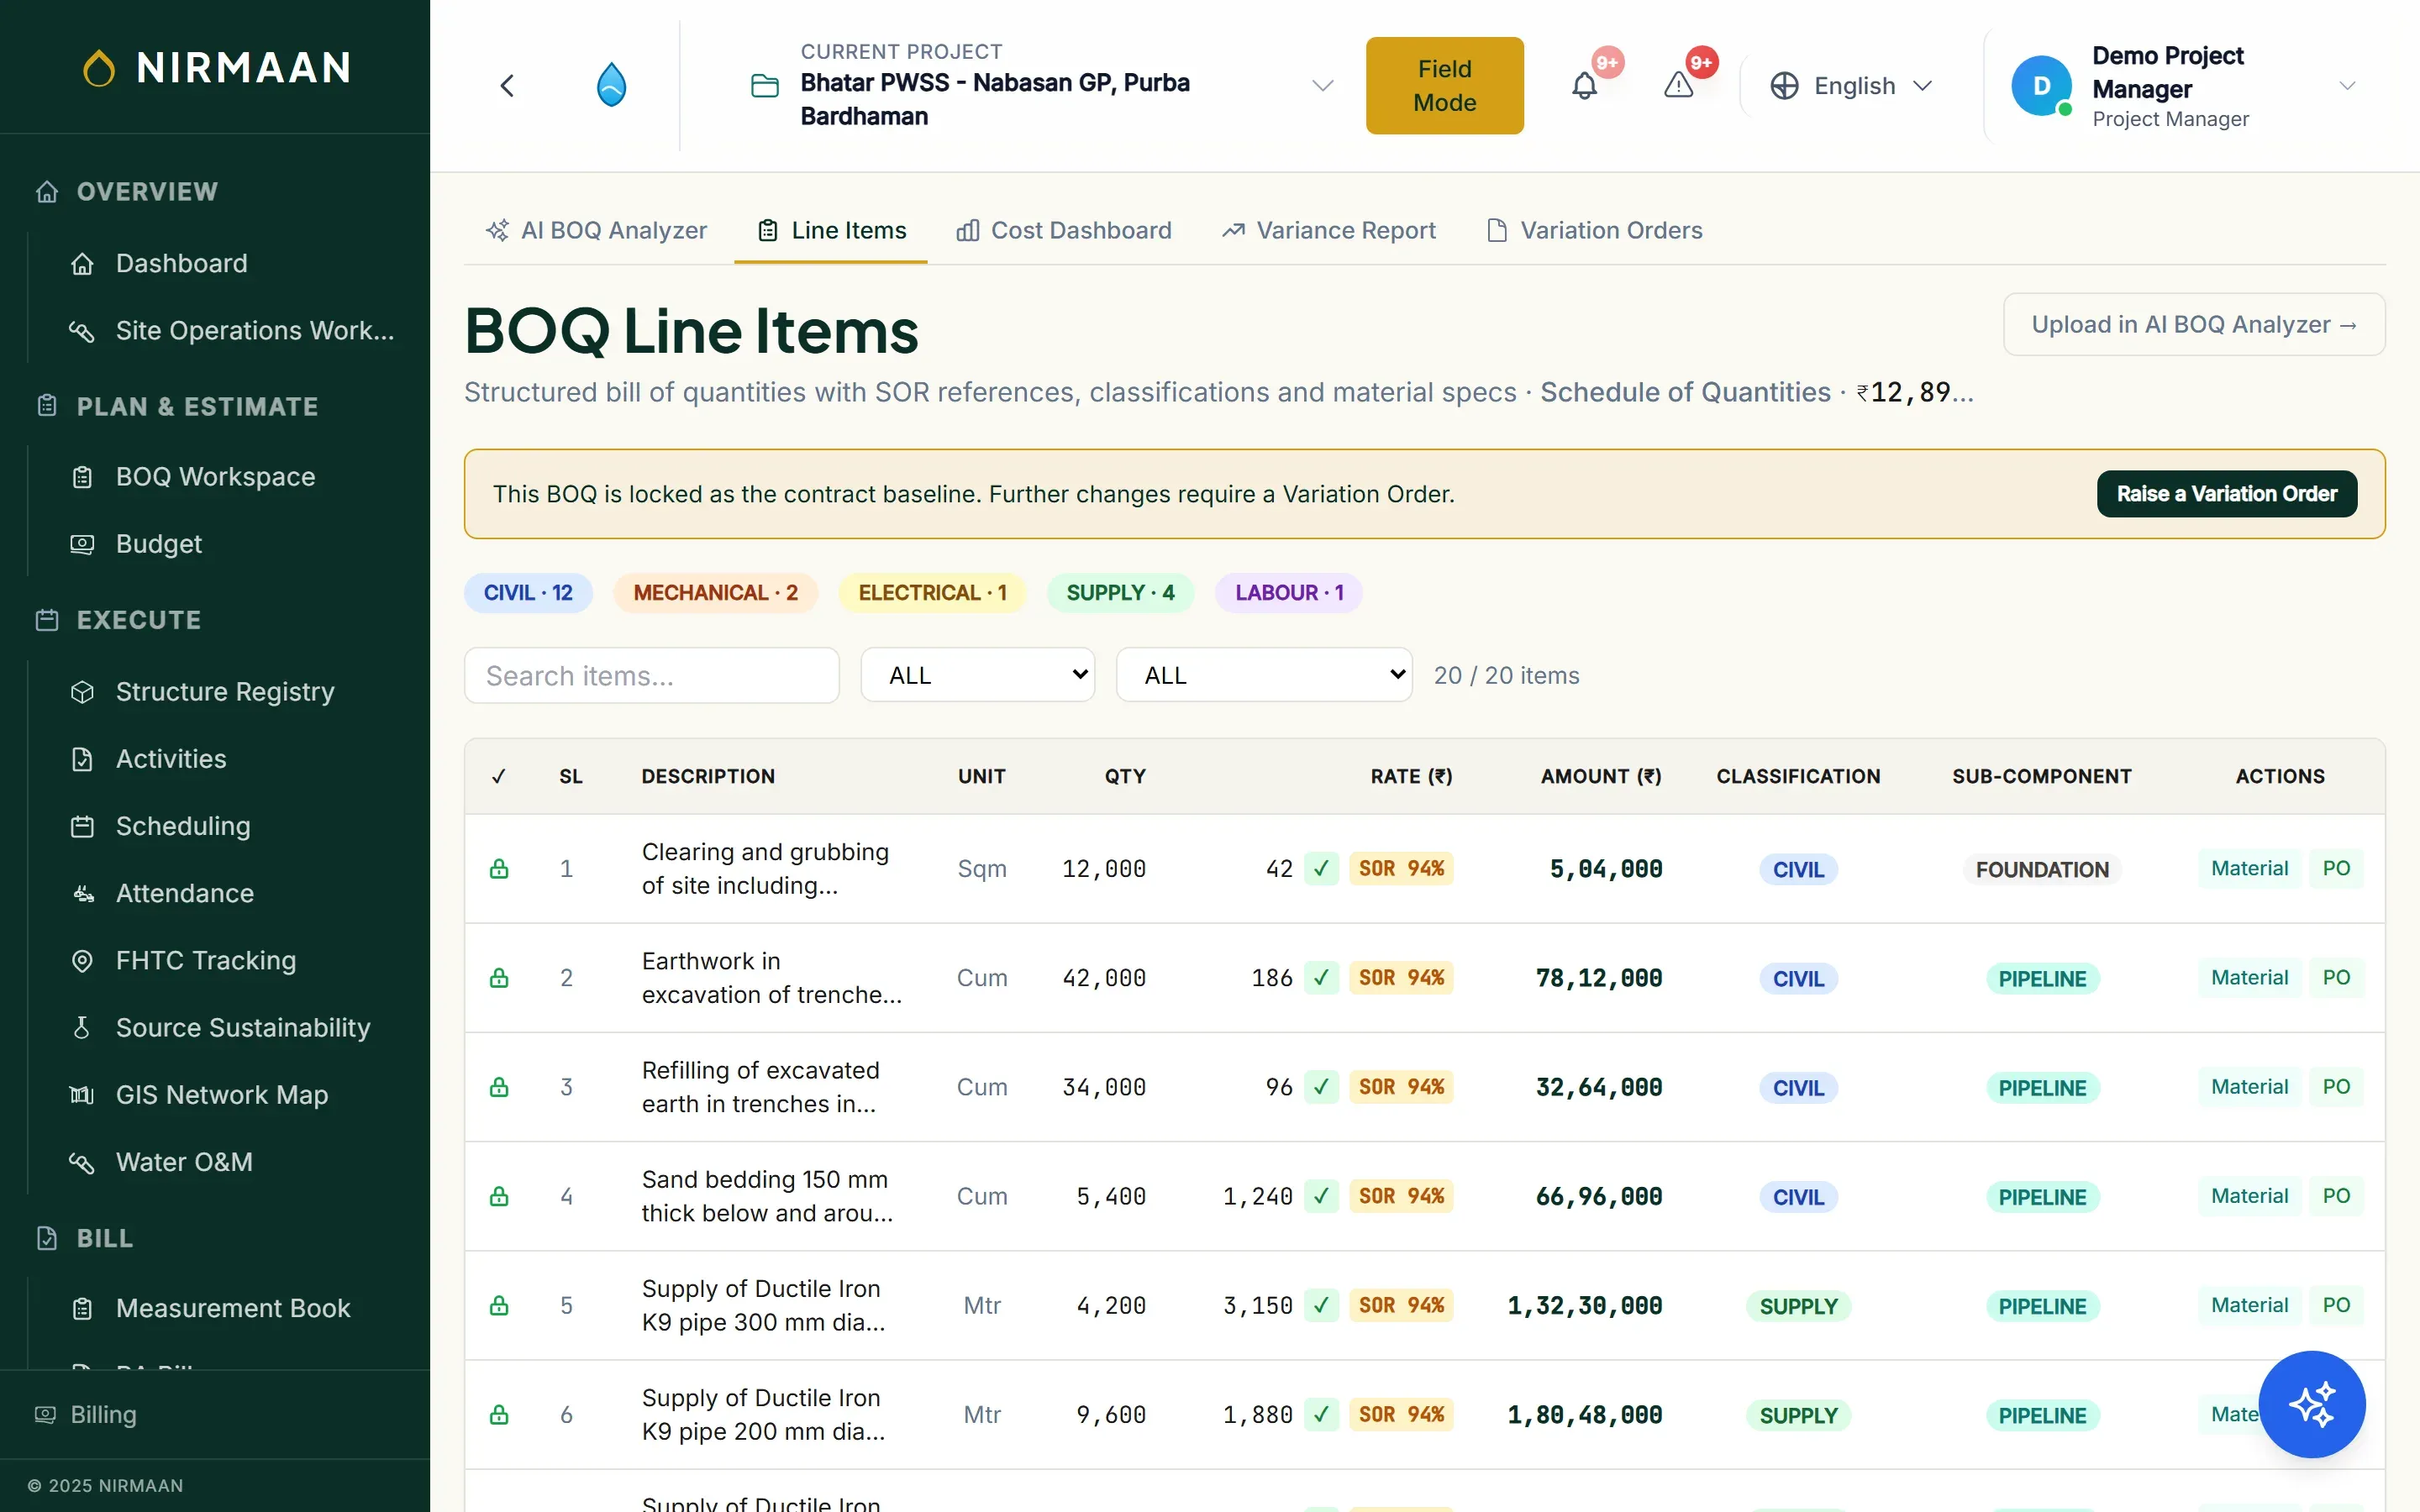Open the floating AI assistant sparkle button
This screenshot has width=2420, height=1512.
pos(2312,1404)
